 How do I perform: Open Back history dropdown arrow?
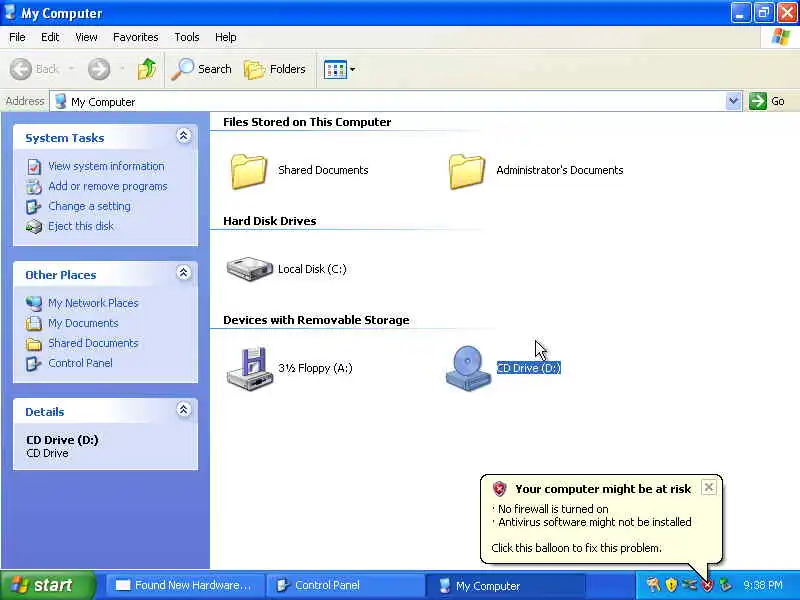click(x=71, y=69)
